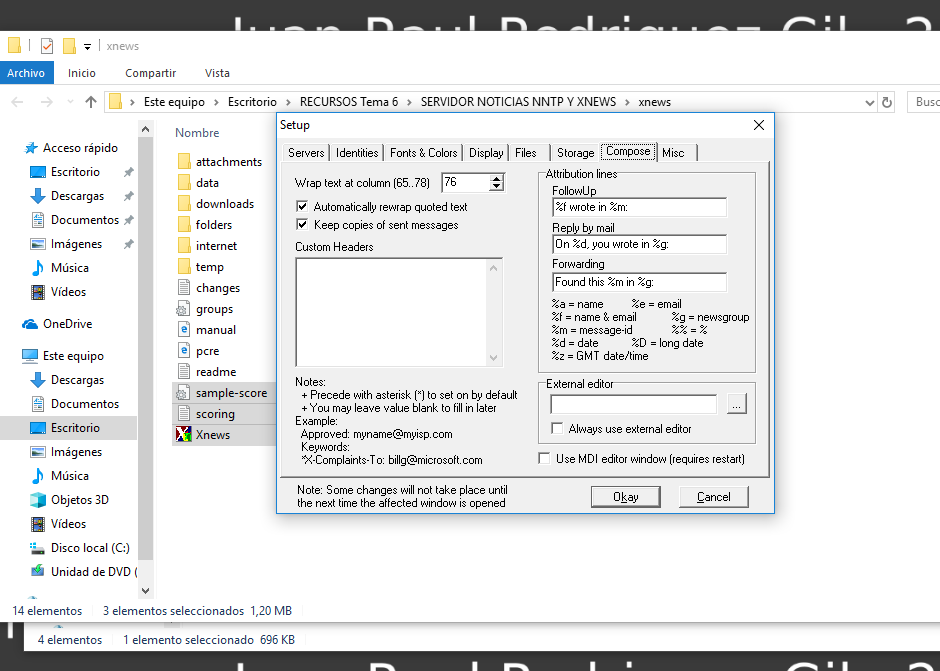Click properties icon in quick access toolbar
The width and height of the screenshot is (940, 671).
[x=47, y=46]
